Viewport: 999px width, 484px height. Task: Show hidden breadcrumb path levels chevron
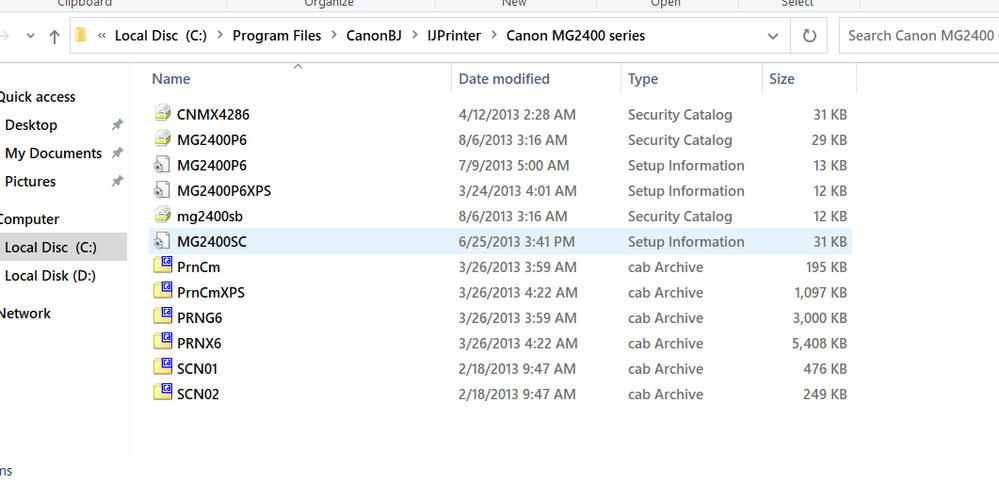coord(102,36)
